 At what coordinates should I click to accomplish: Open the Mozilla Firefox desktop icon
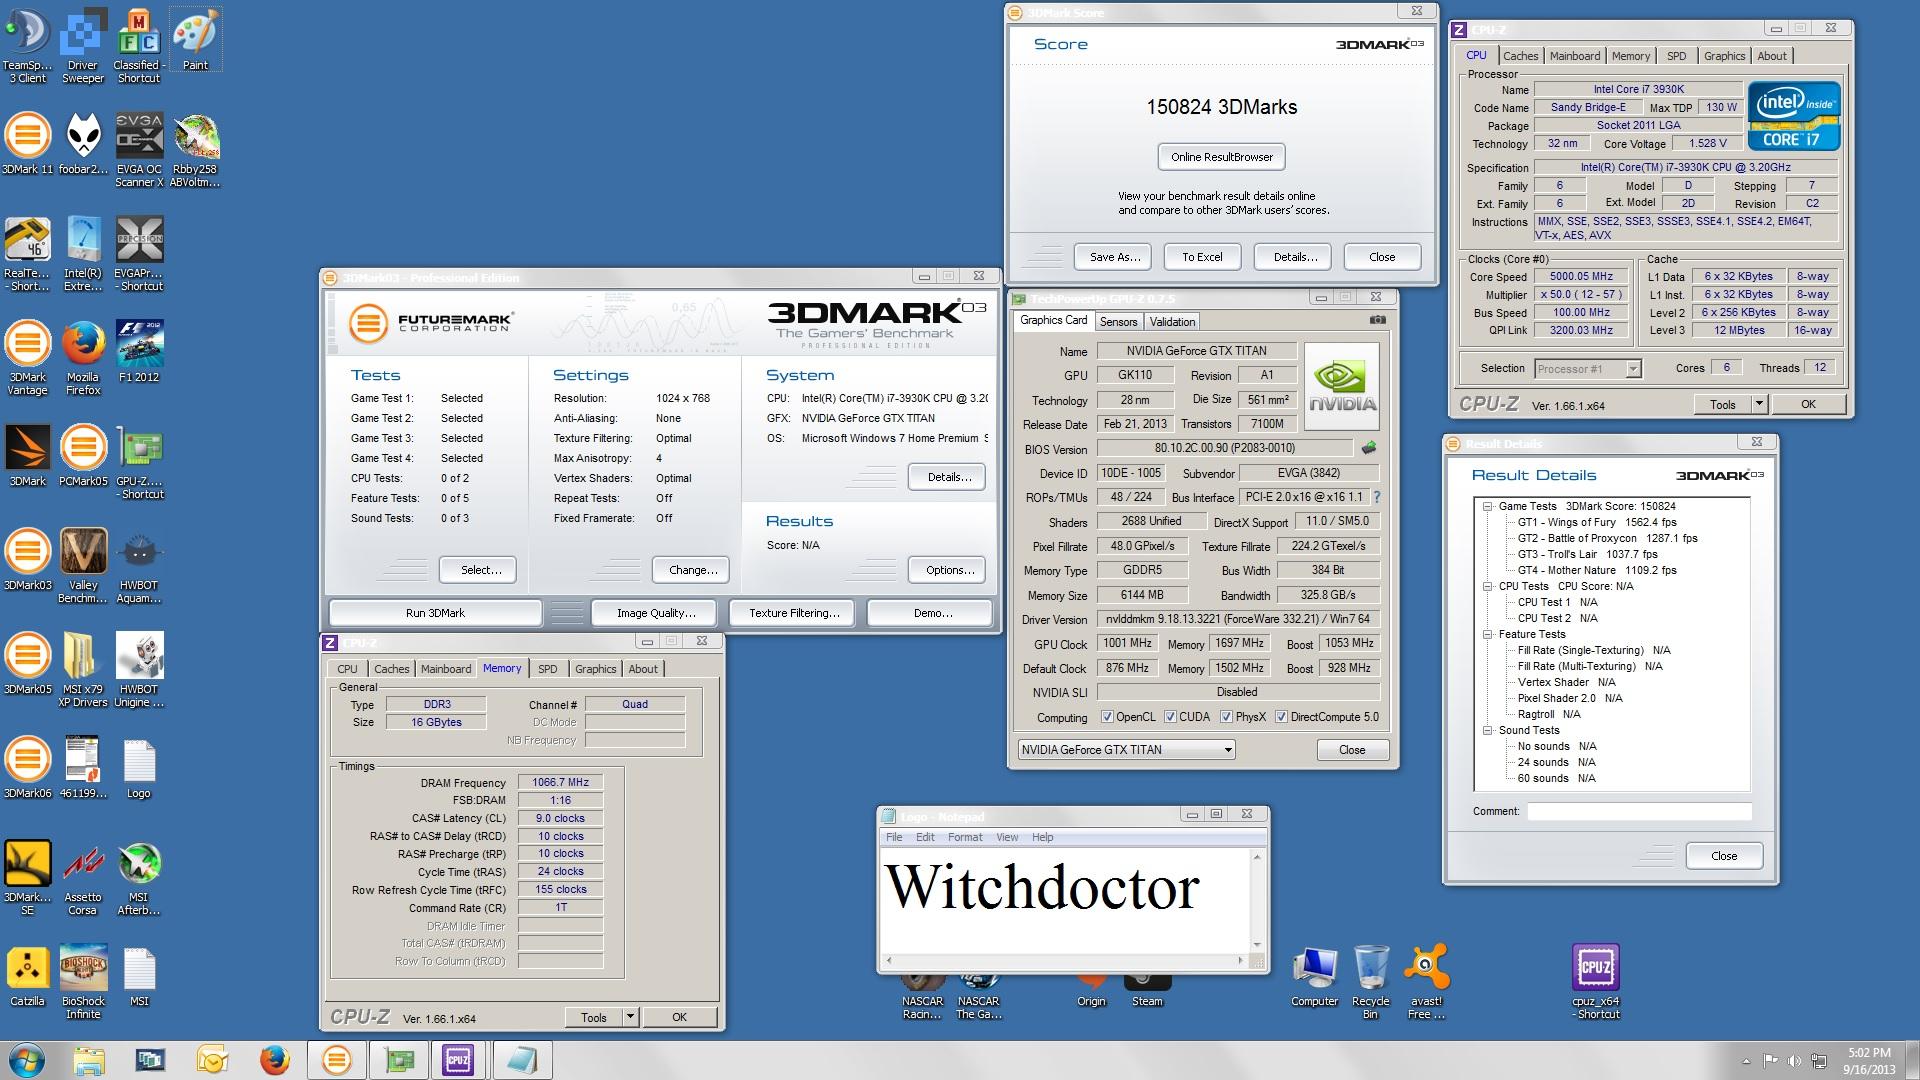tap(83, 358)
